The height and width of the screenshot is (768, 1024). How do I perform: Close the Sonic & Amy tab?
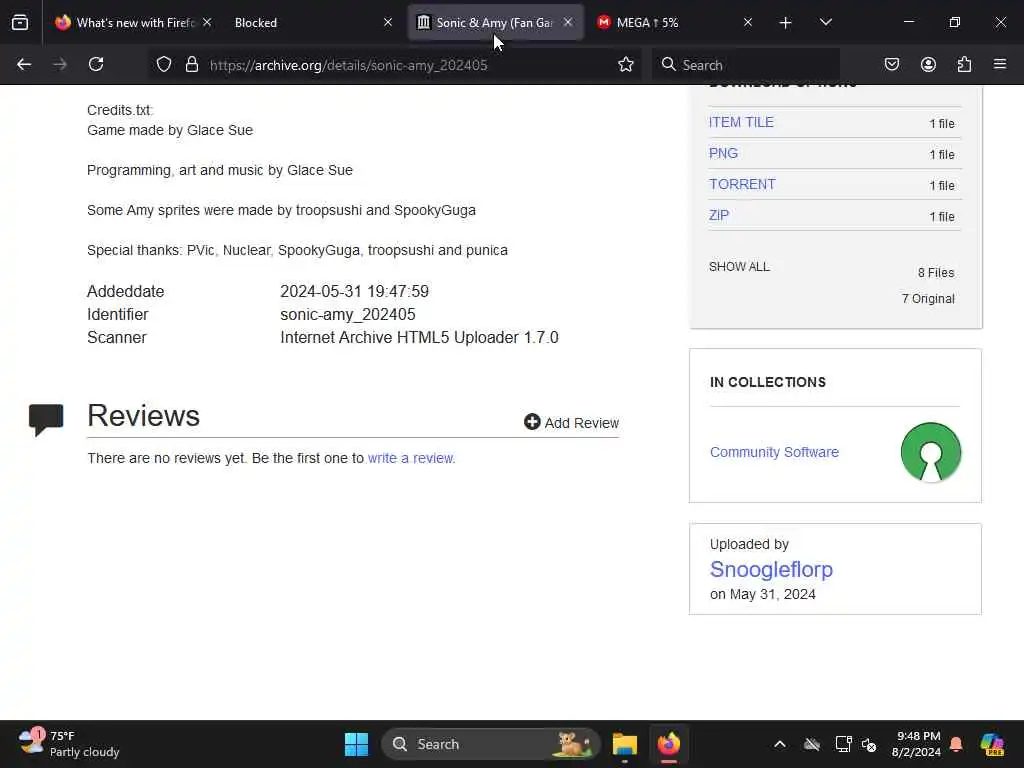click(568, 22)
